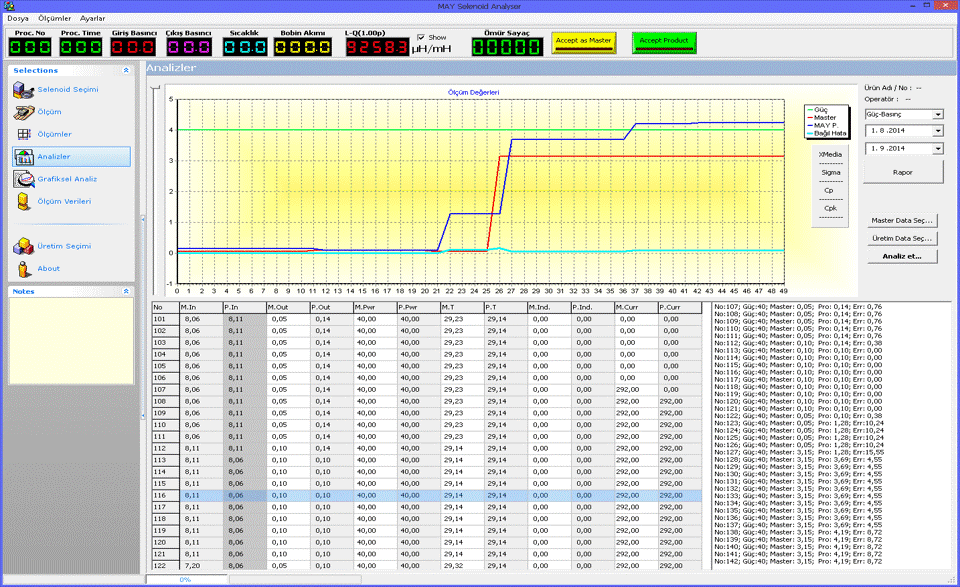Toggle the Show checkbox near µH/mH
Image resolution: width=960 pixels, height=587 pixels.
coord(421,37)
